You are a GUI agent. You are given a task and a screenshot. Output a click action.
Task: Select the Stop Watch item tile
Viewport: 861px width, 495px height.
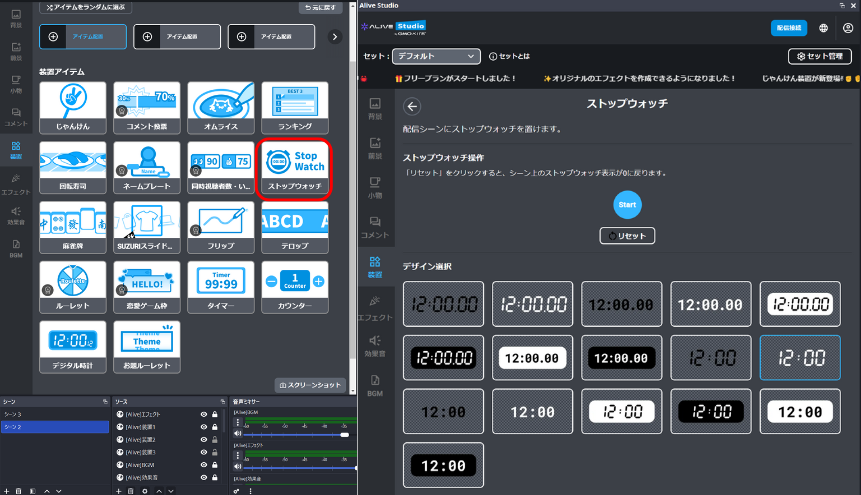pos(295,166)
